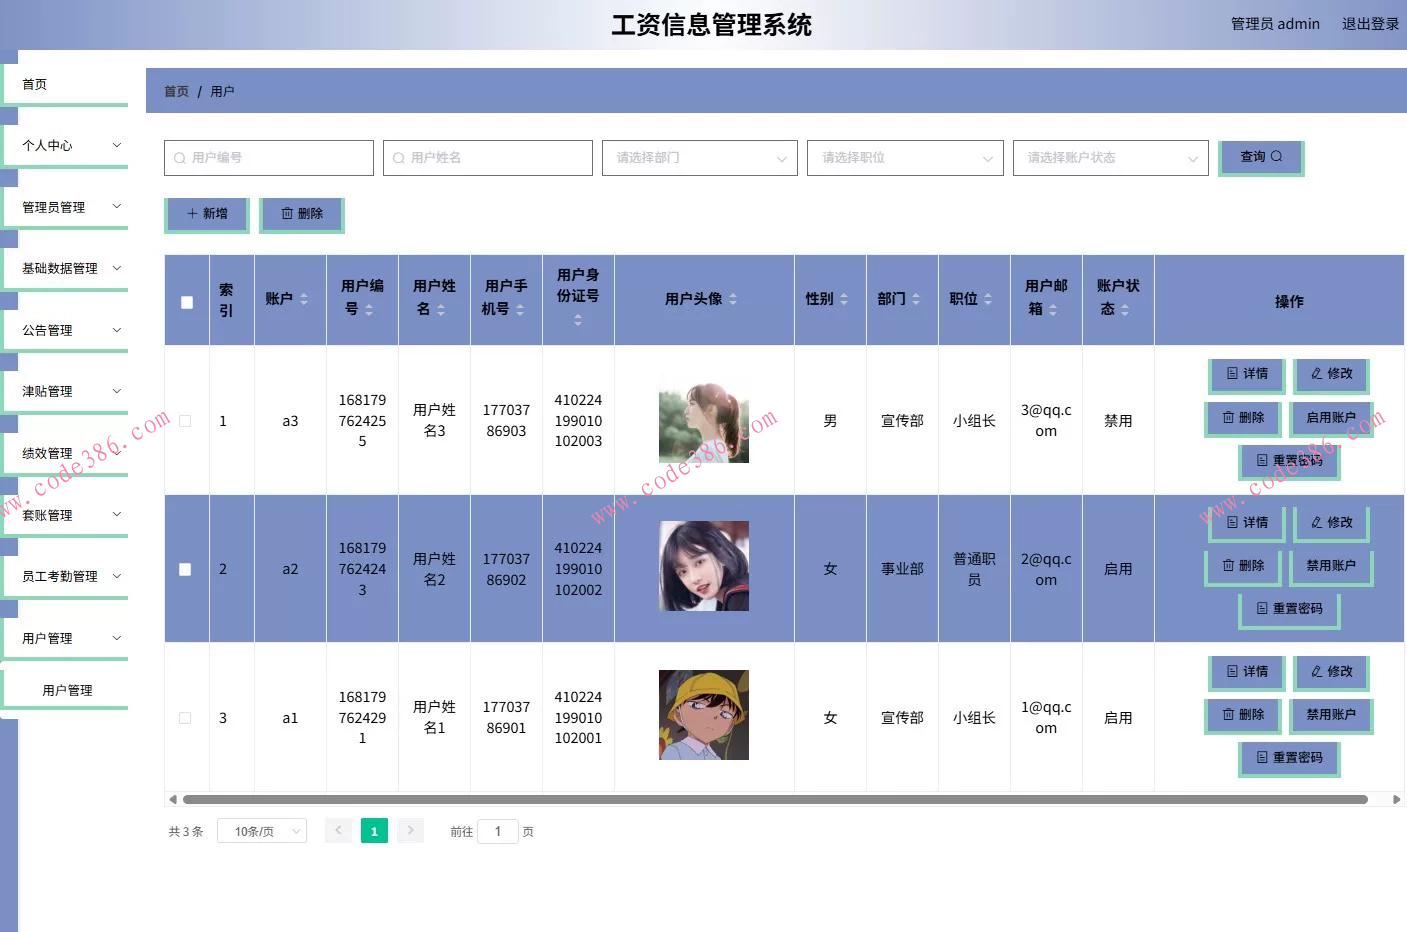Screen dimensions: 1407x932
Task: Sort table by 用户身份证号 column arrows
Action: 578,320
